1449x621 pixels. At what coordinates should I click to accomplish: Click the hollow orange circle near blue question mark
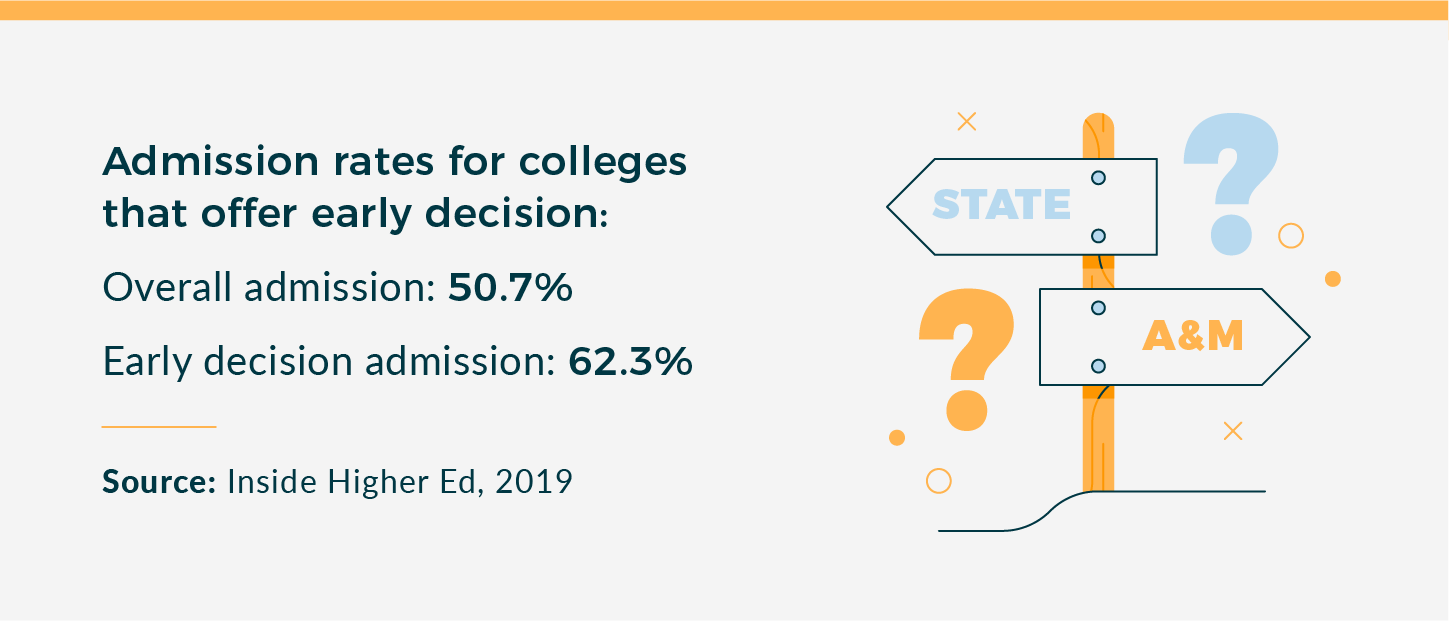[1291, 236]
